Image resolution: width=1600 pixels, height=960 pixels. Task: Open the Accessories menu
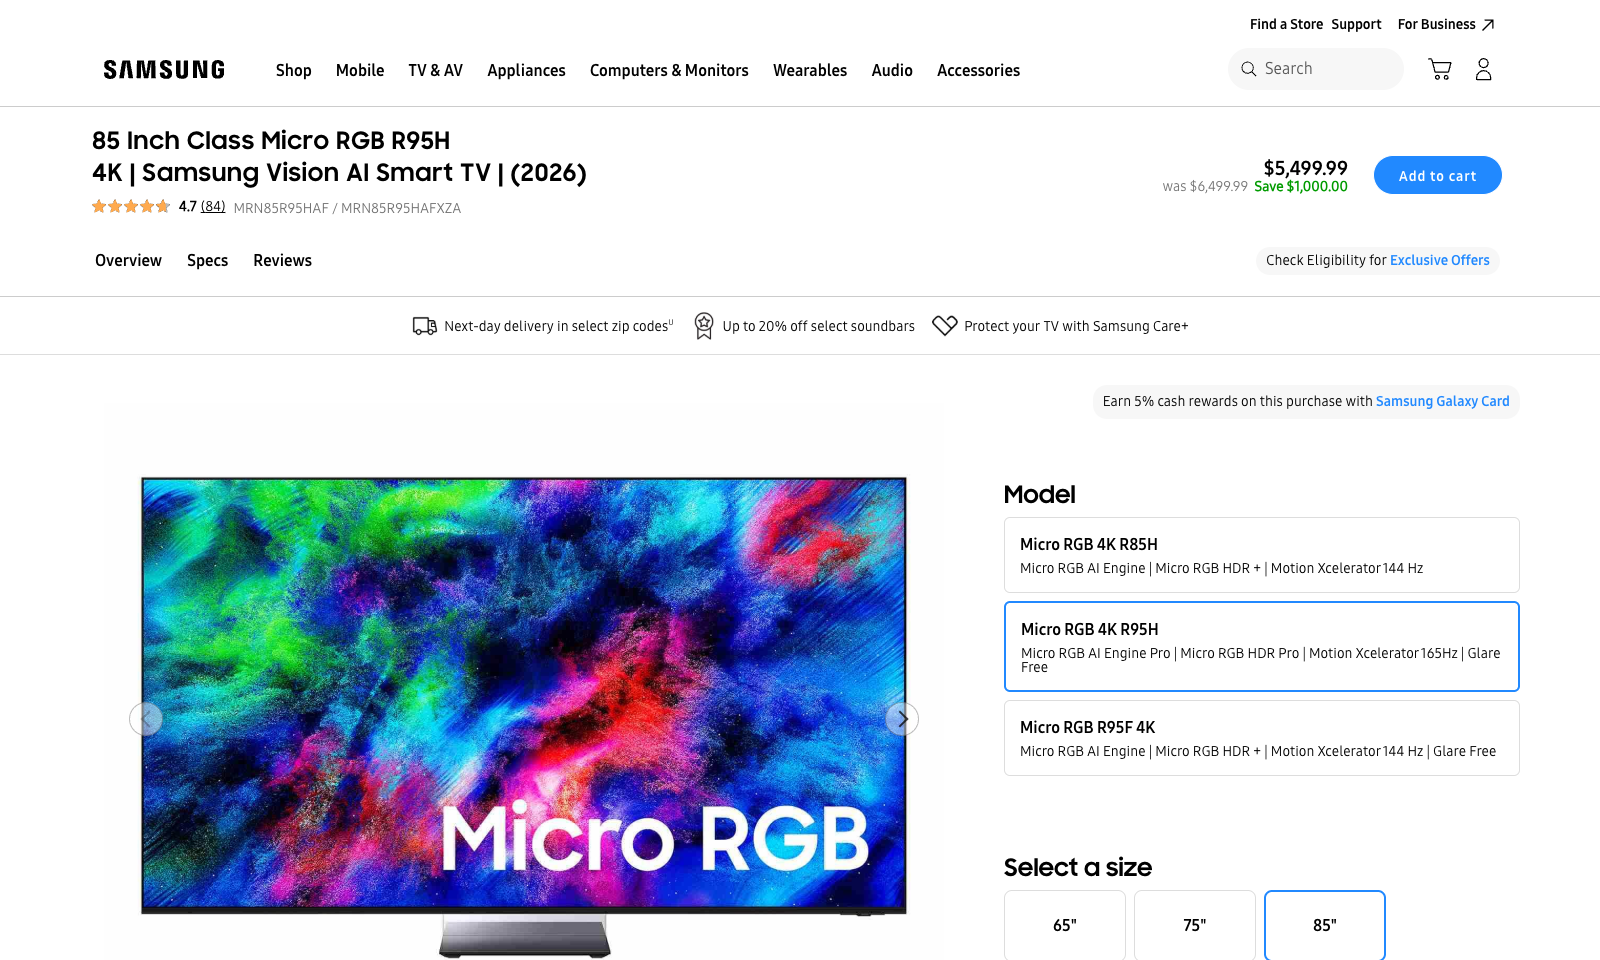click(979, 70)
